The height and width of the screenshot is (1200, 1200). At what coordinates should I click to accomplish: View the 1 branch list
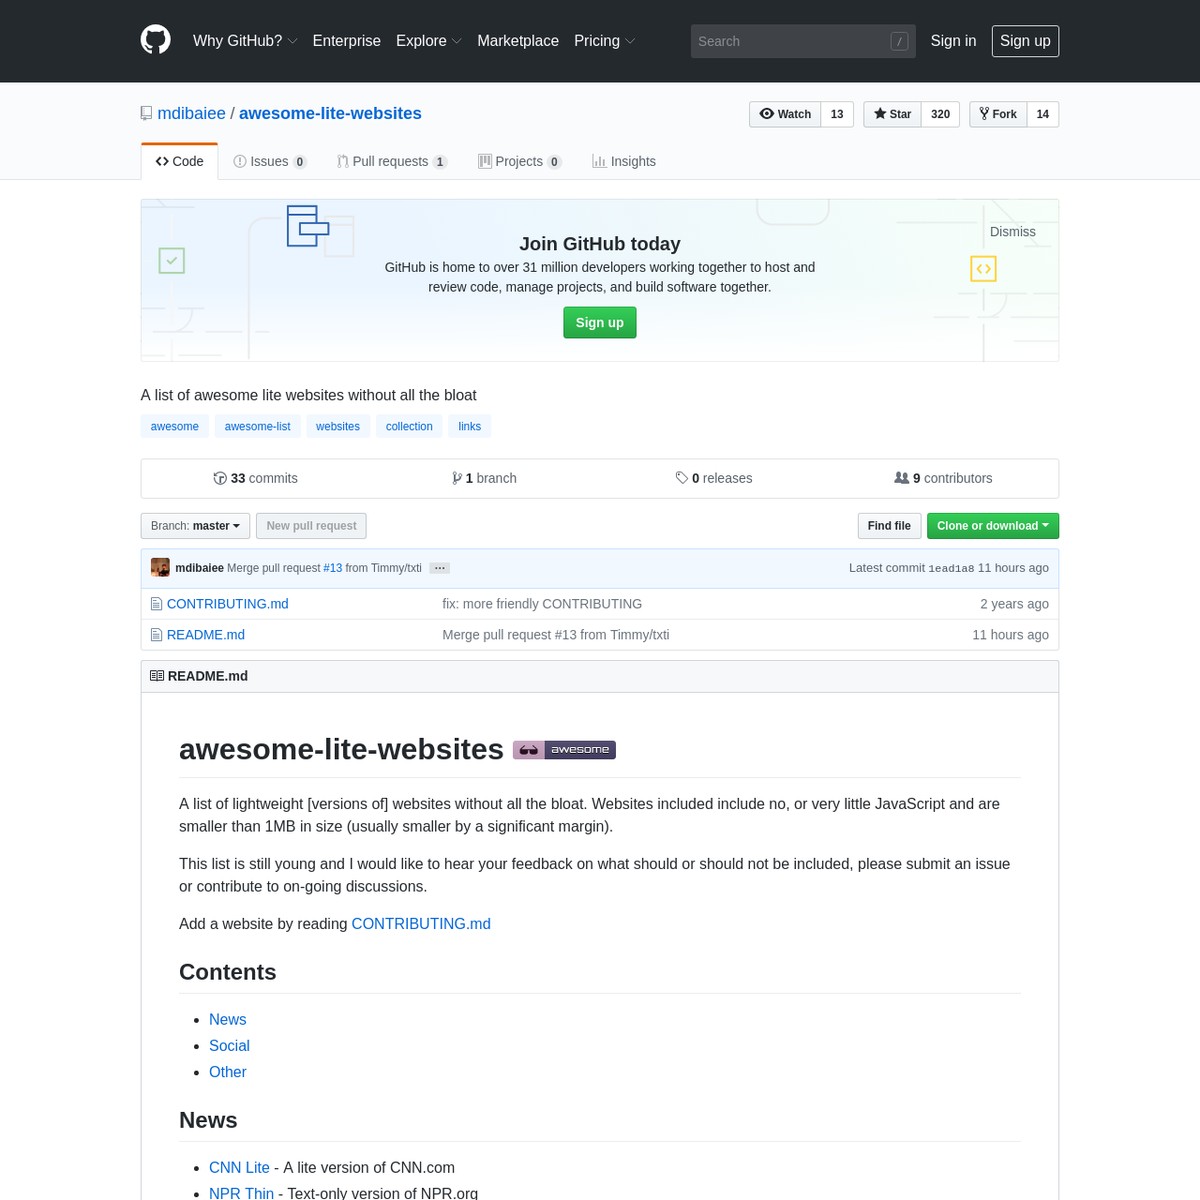484,478
